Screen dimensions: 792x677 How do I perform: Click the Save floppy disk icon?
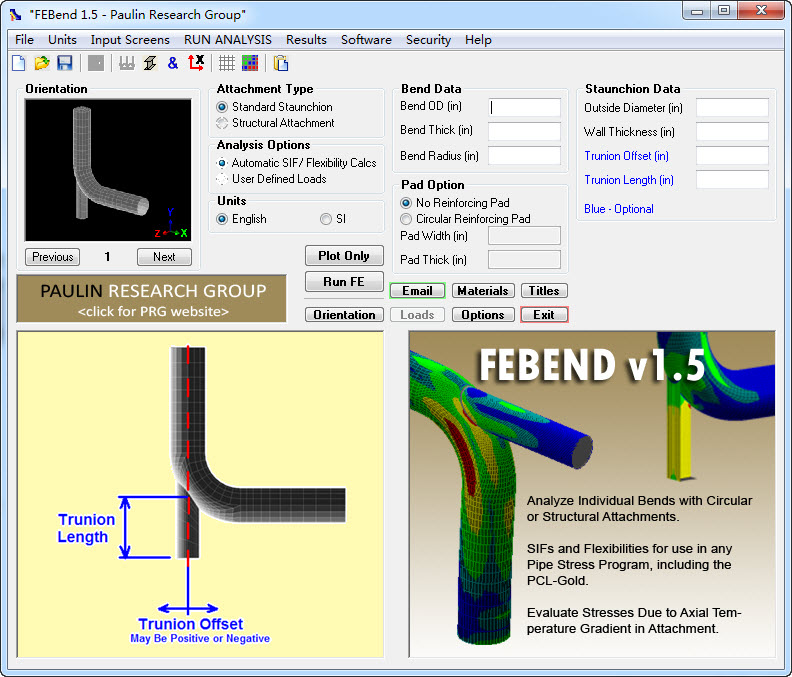[x=65, y=63]
